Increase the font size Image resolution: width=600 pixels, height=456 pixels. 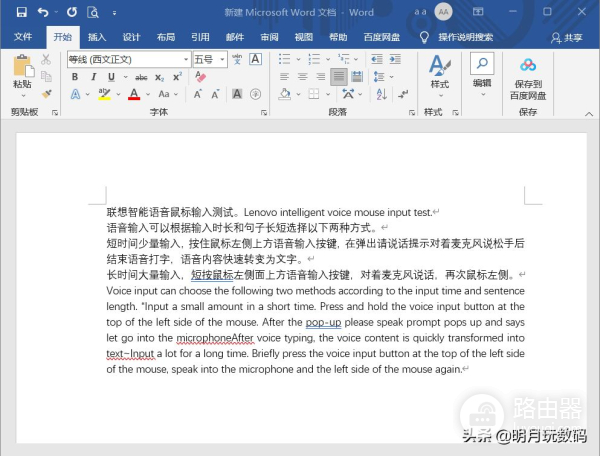click(x=197, y=94)
